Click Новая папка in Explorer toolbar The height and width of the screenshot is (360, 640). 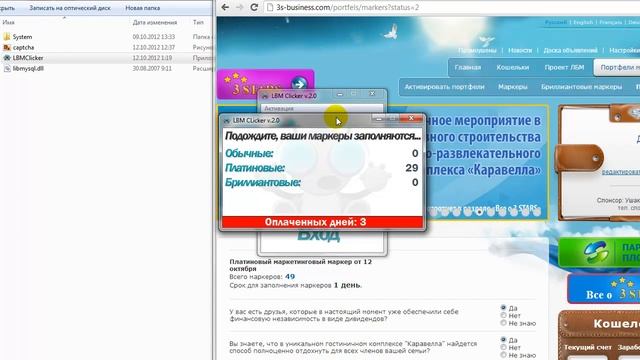coord(142,8)
